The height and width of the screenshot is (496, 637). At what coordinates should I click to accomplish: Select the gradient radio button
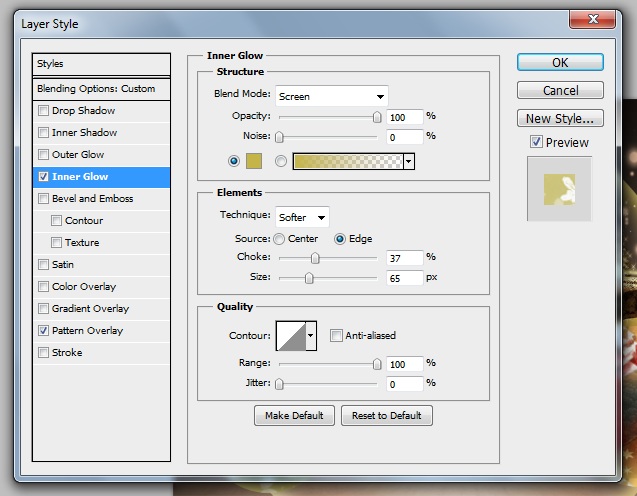[x=280, y=161]
